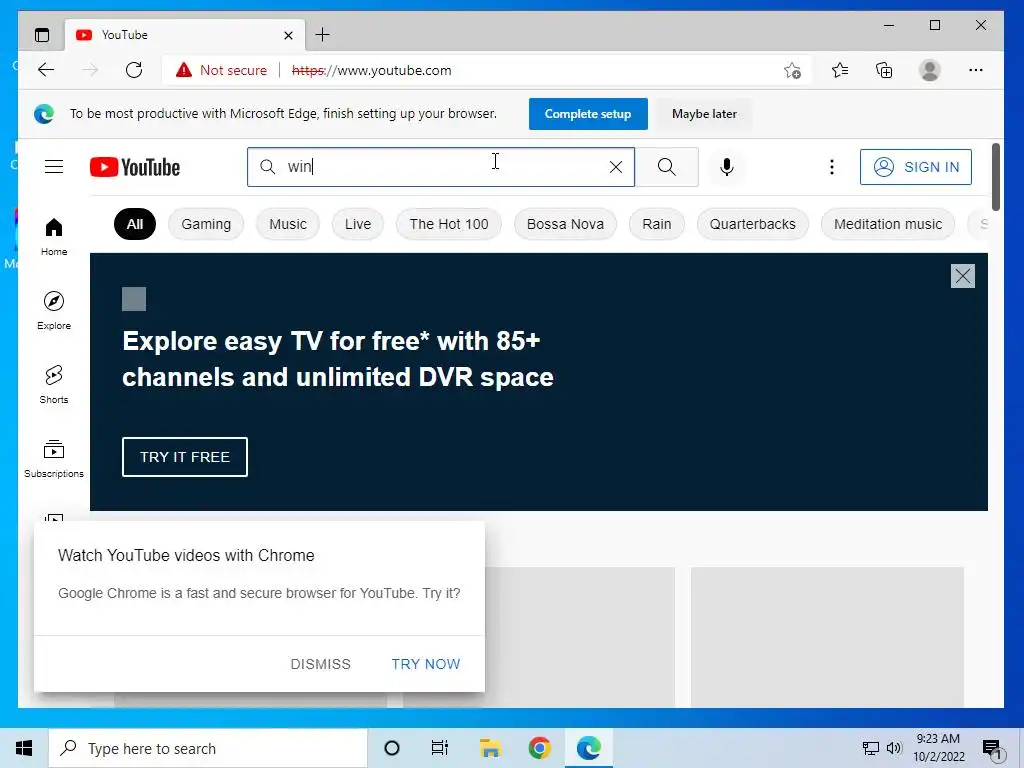
Task: Open Shorts in YouTube sidebar
Action: [x=54, y=384]
